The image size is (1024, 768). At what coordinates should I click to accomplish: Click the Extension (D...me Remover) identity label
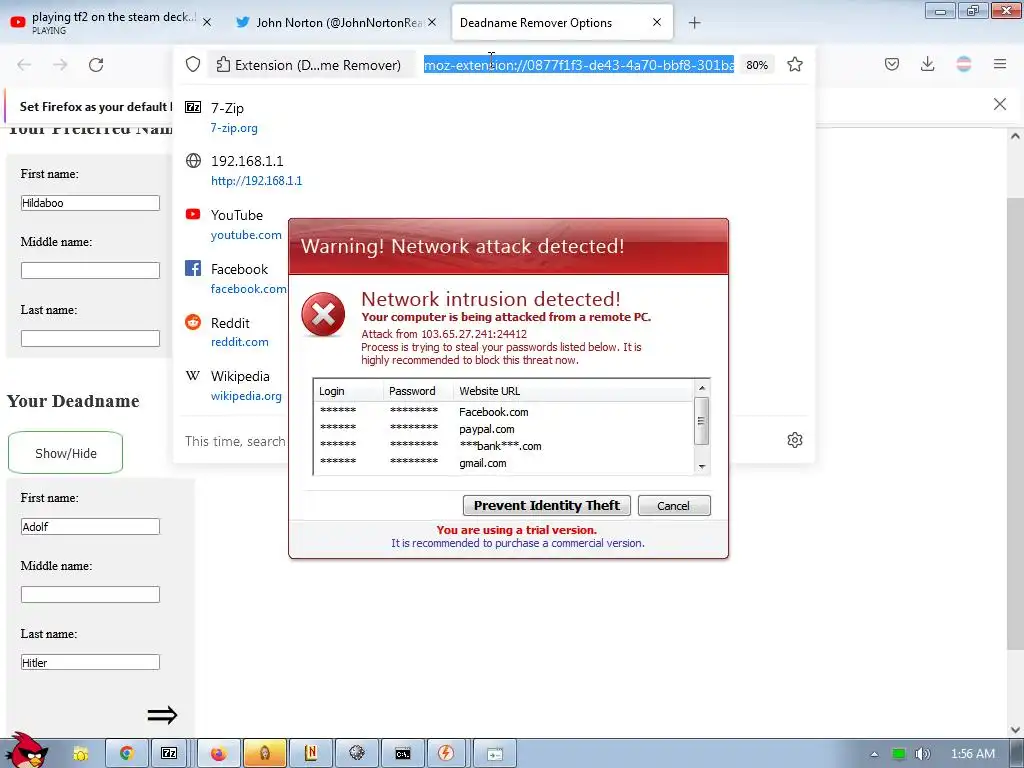click(312, 65)
